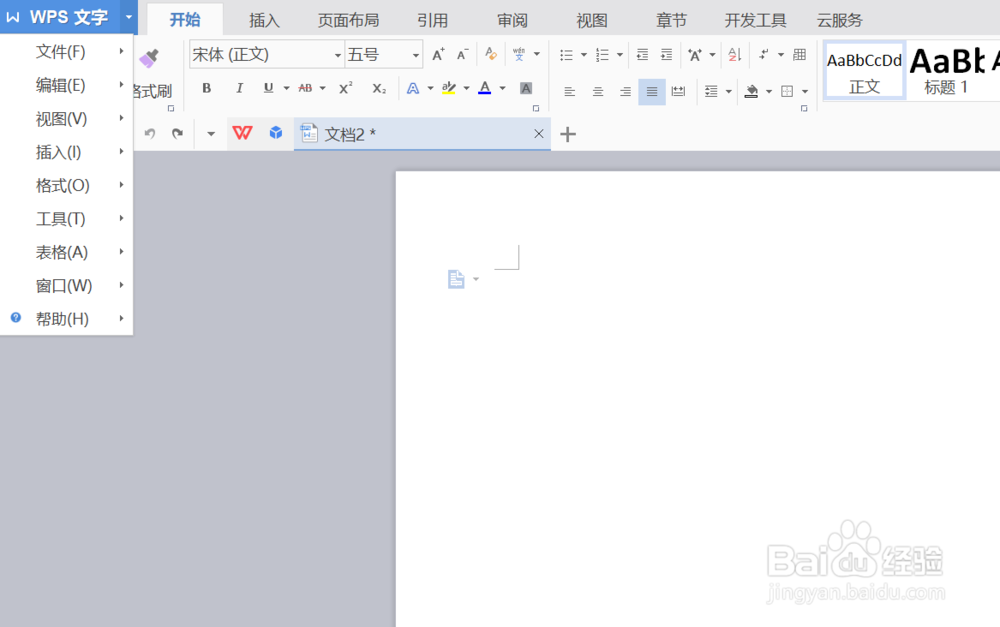Select the 格式刷 (Format Painter) tool

pos(151,59)
